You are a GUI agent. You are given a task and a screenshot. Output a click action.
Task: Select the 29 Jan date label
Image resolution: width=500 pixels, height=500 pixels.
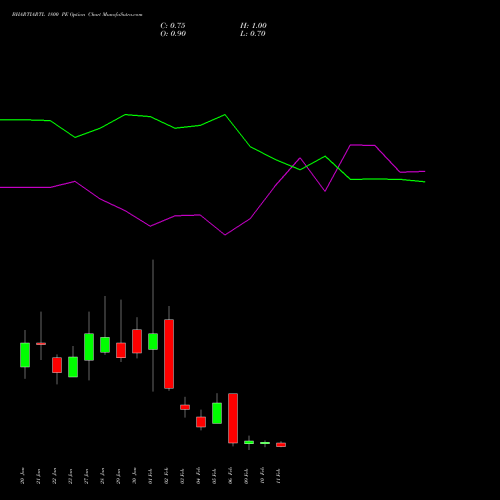tap(118, 476)
